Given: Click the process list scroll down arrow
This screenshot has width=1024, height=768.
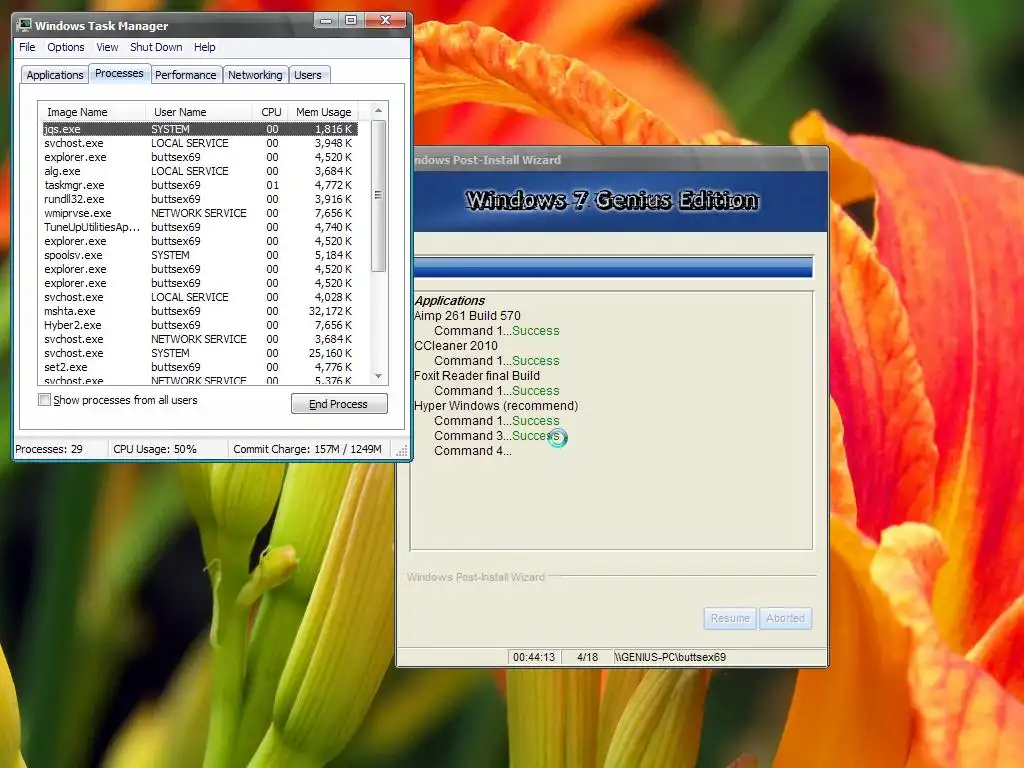Looking at the screenshot, I should pos(378,376).
